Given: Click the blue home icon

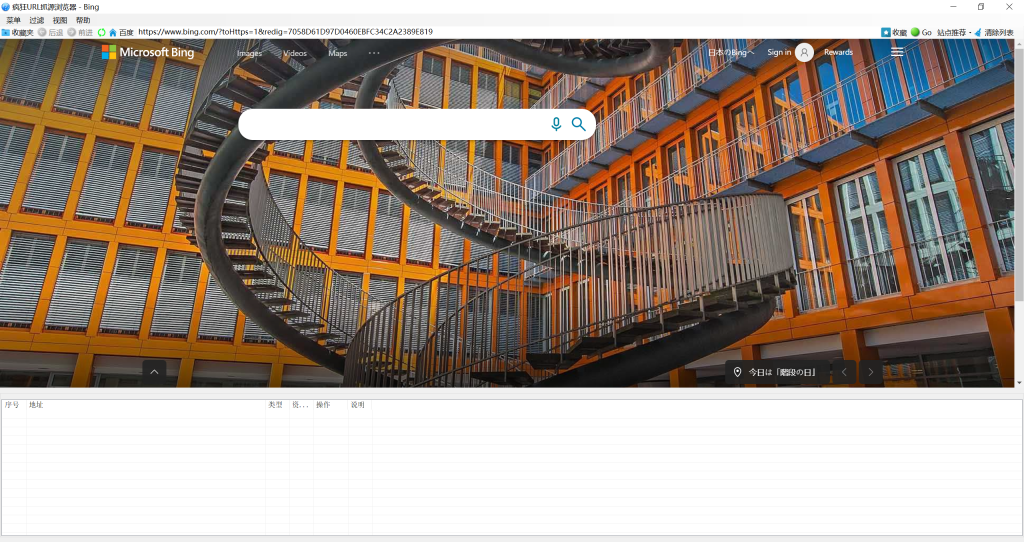Looking at the screenshot, I should point(112,32).
